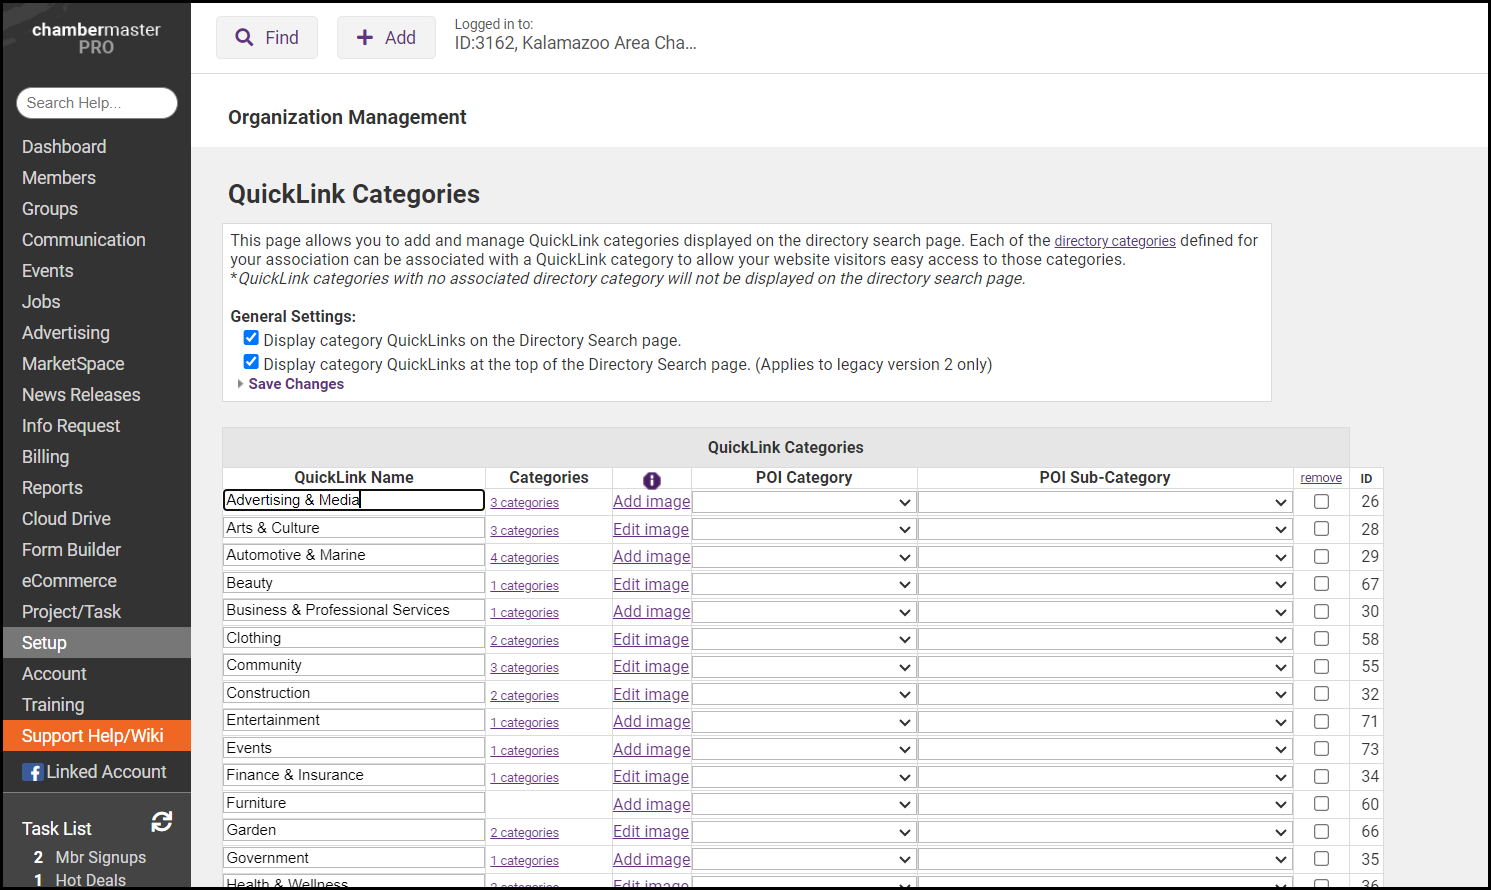The height and width of the screenshot is (890, 1491).
Task: Go to Members in the sidebar
Action: pyautogui.click(x=59, y=178)
